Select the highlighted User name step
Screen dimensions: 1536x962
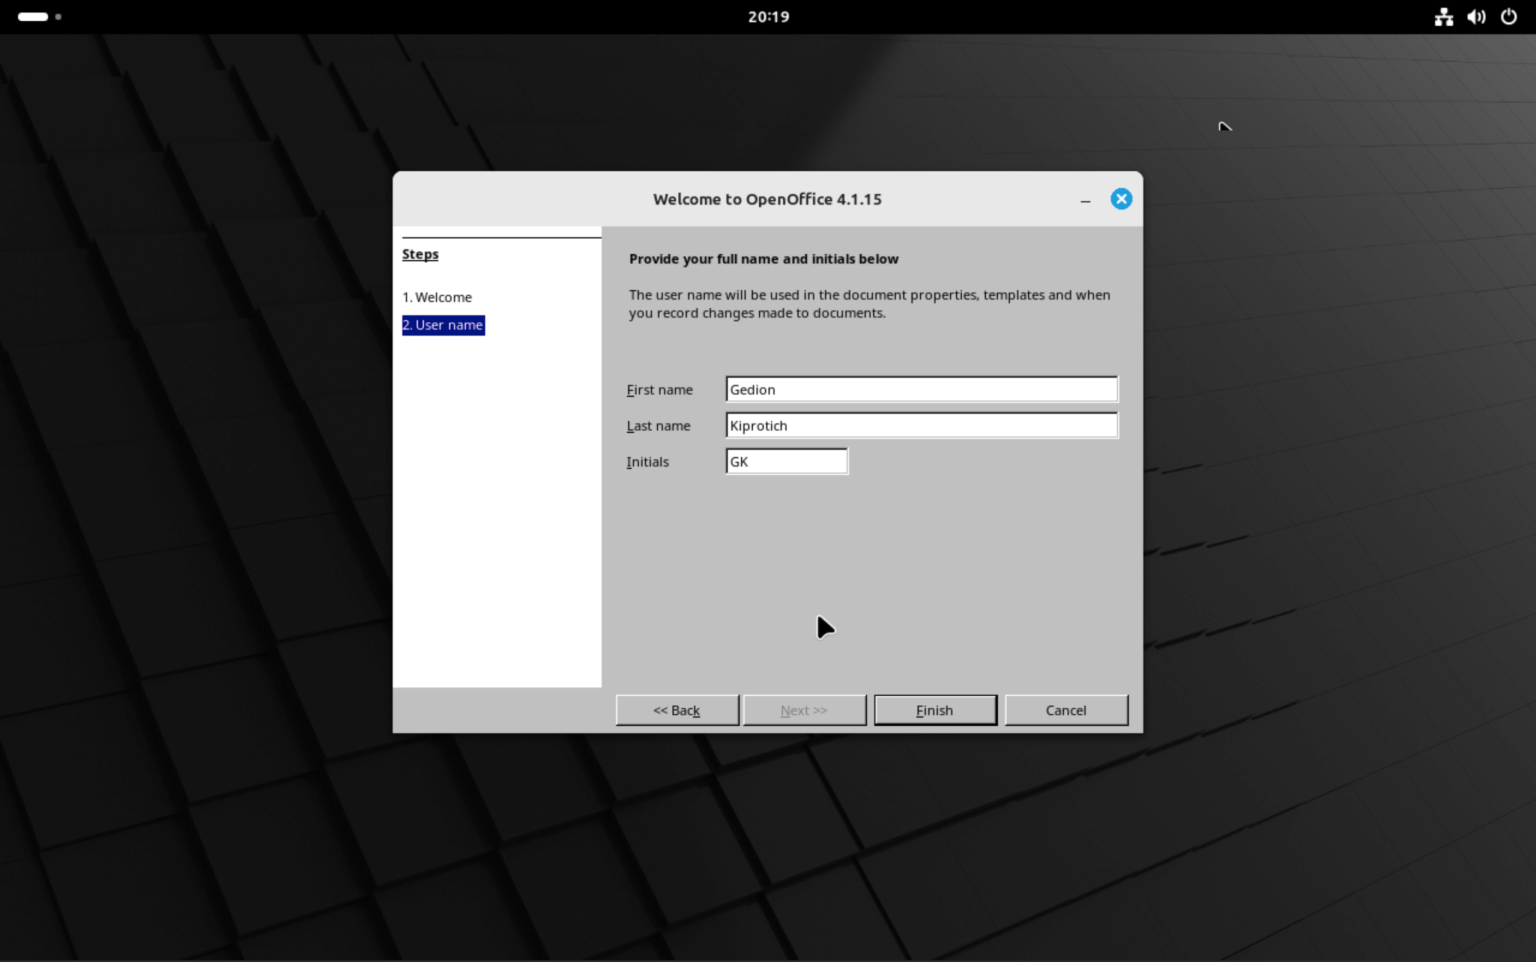[443, 324]
